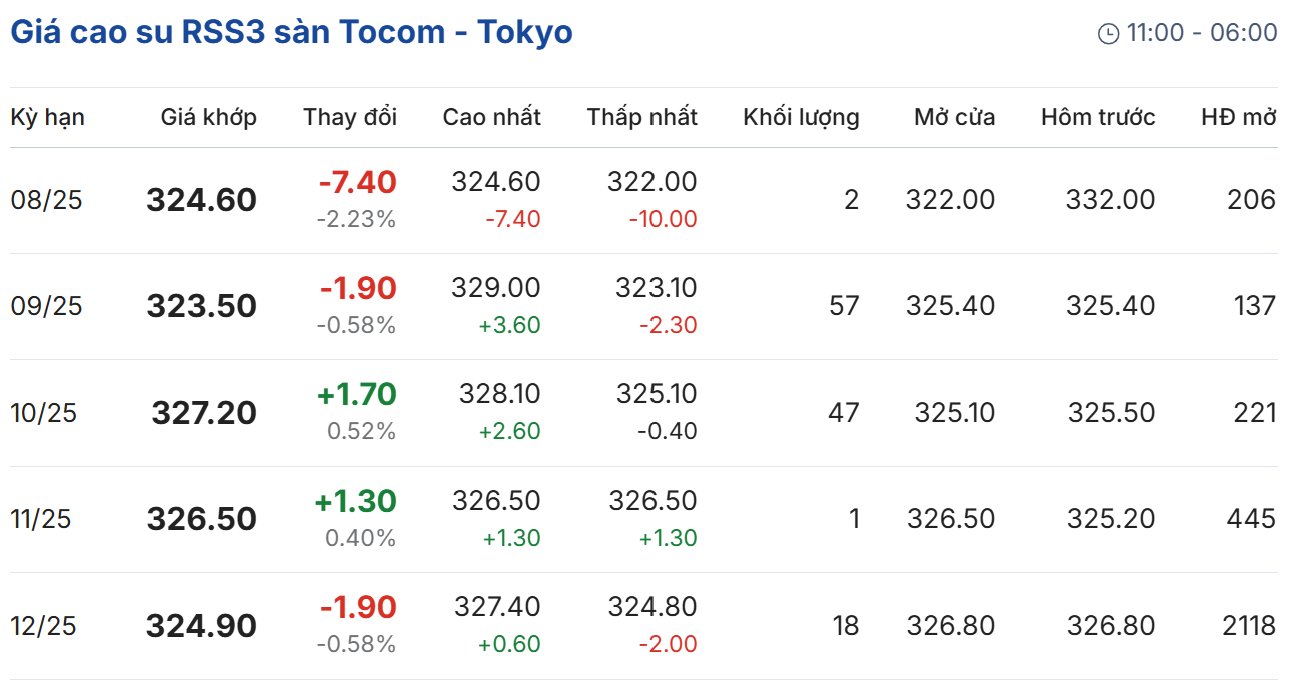Click the 09/25 contract term
The image size is (1302, 684).
pyautogui.click(x=46, y=306)
